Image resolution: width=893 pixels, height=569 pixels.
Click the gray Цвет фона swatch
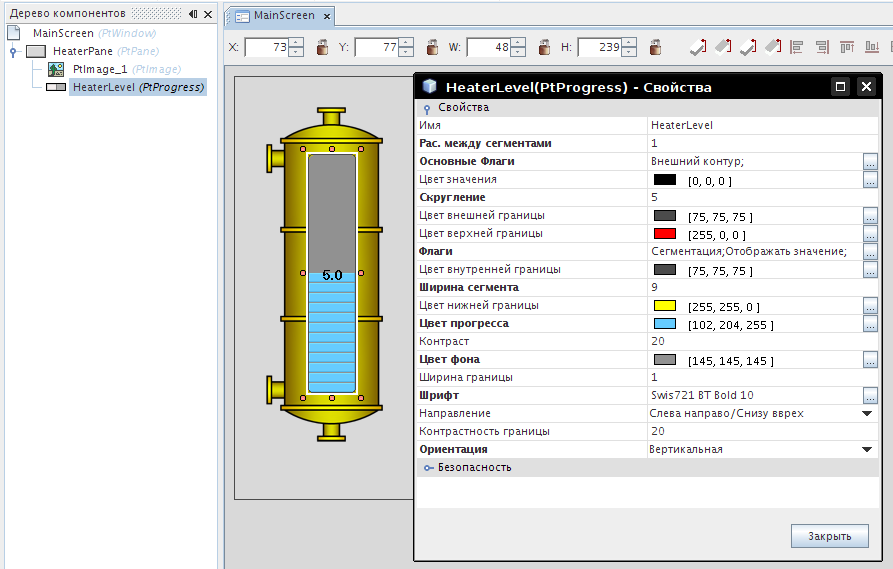click(665, 360)
